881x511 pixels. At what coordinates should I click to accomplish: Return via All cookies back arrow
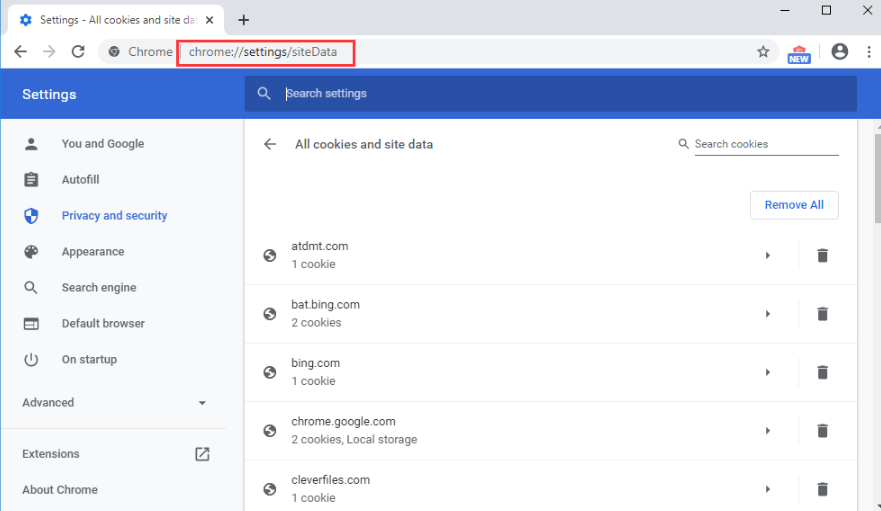point(270,144)
